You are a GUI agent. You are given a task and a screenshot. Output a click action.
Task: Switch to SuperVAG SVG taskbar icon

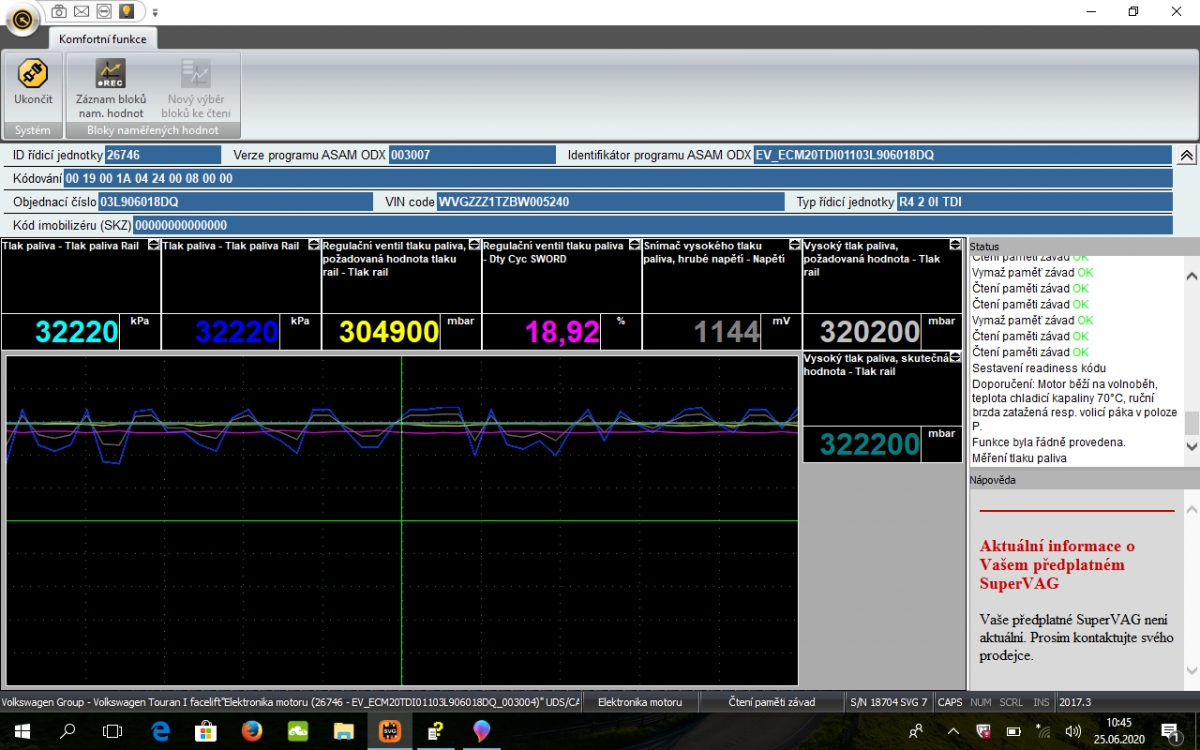click(x=390, y=731)
